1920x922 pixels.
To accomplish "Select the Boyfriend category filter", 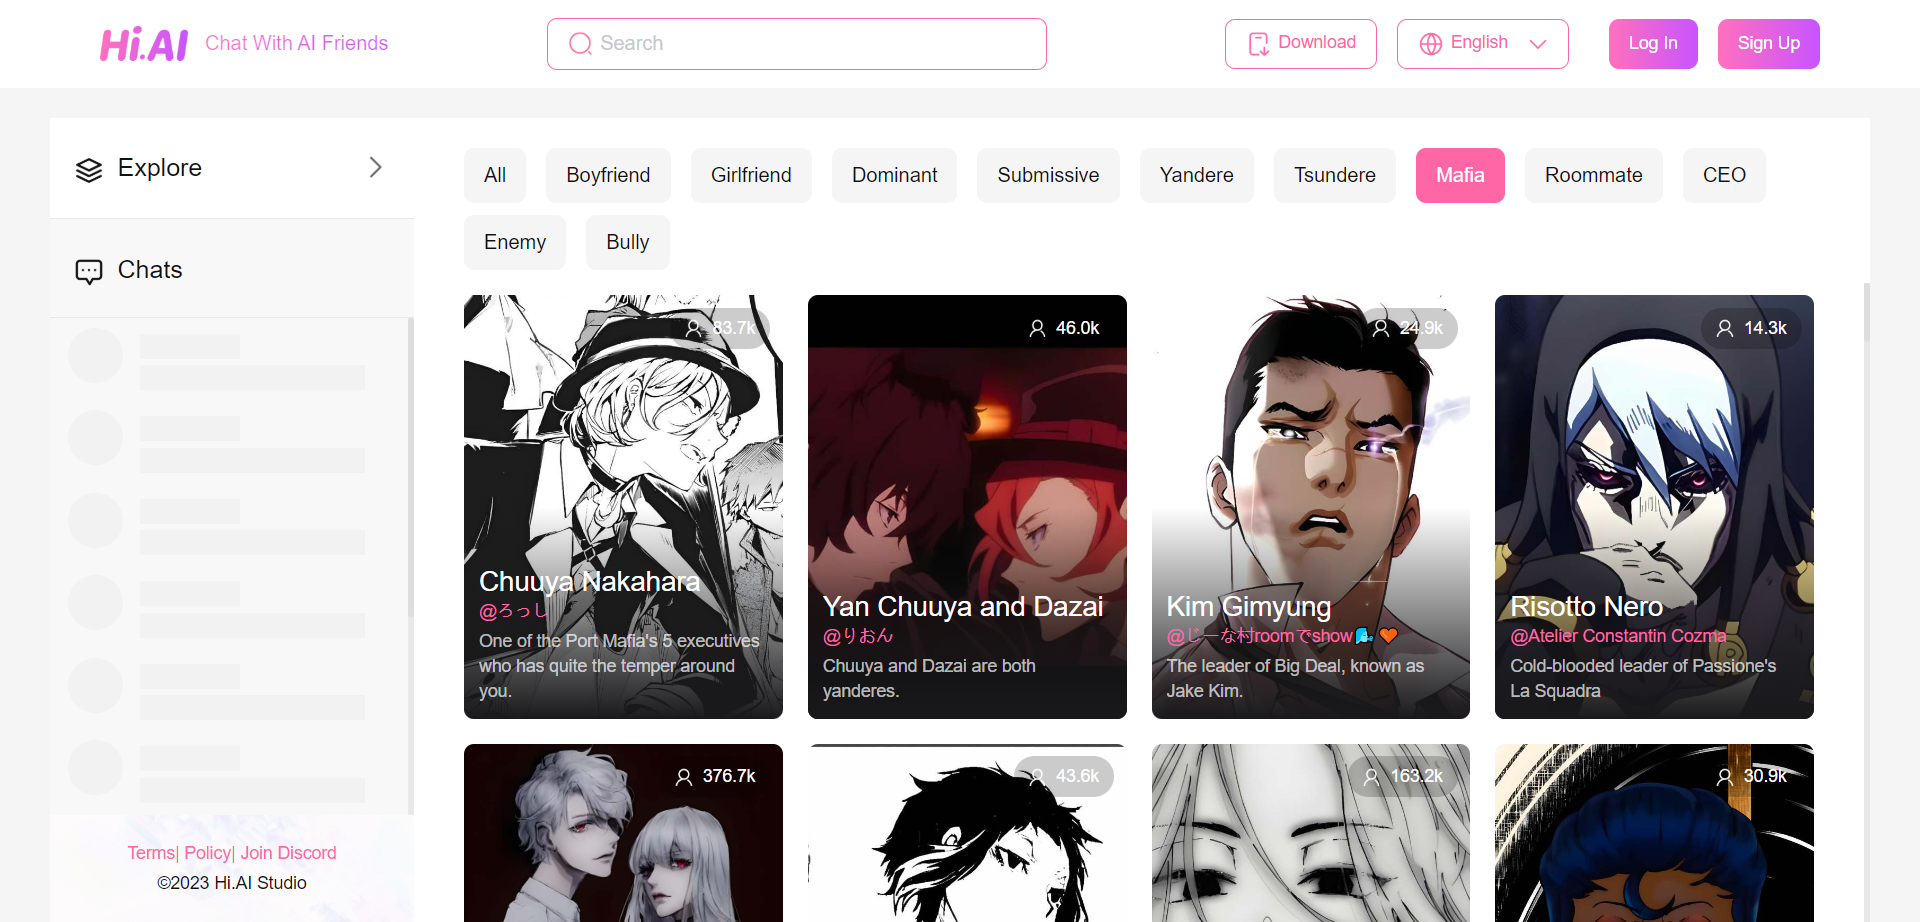I will pos(608,175).
